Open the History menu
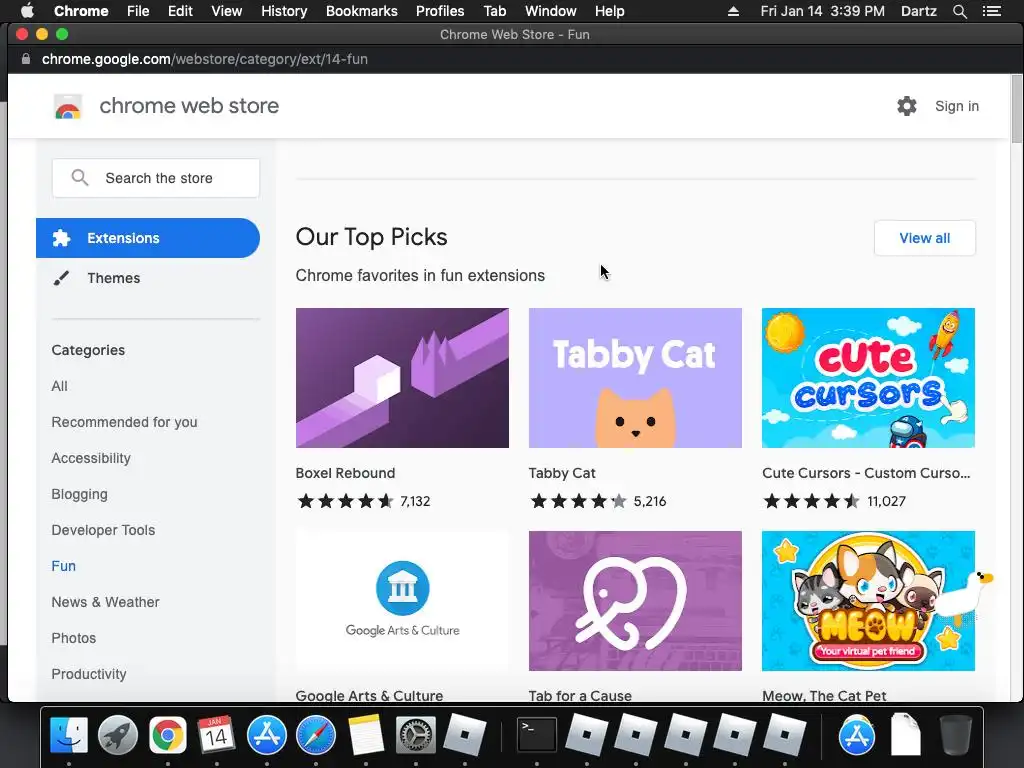 284,11
